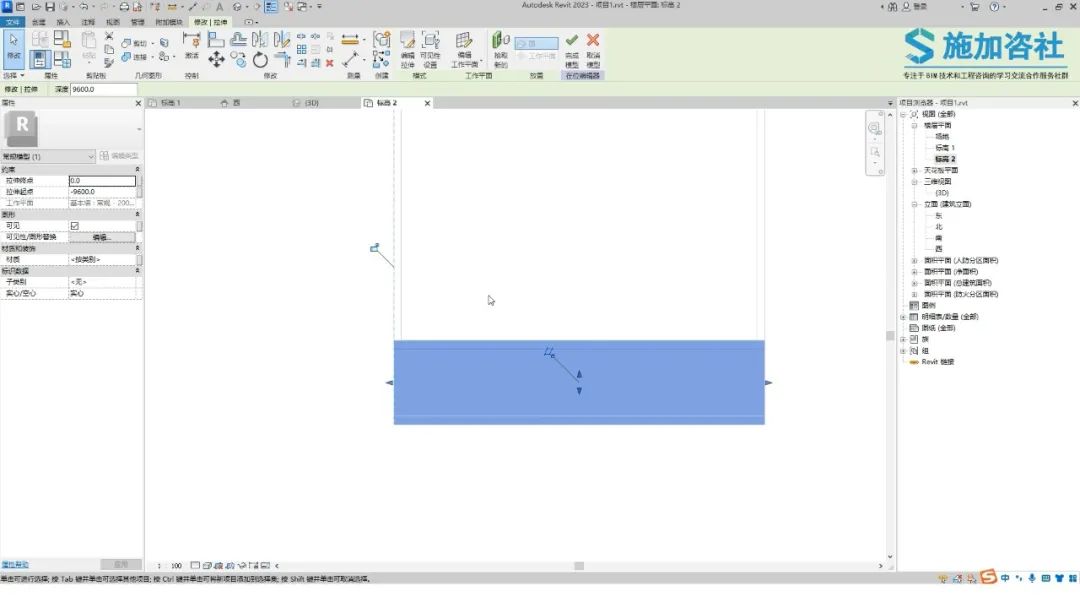Select 标高 2 in project browser

coord(945,159)
